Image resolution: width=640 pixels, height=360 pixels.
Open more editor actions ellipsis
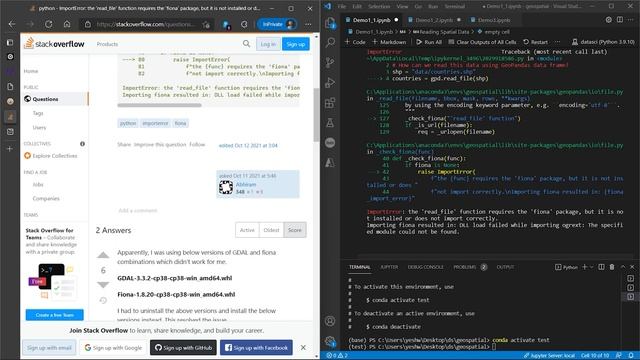[631, 20]
